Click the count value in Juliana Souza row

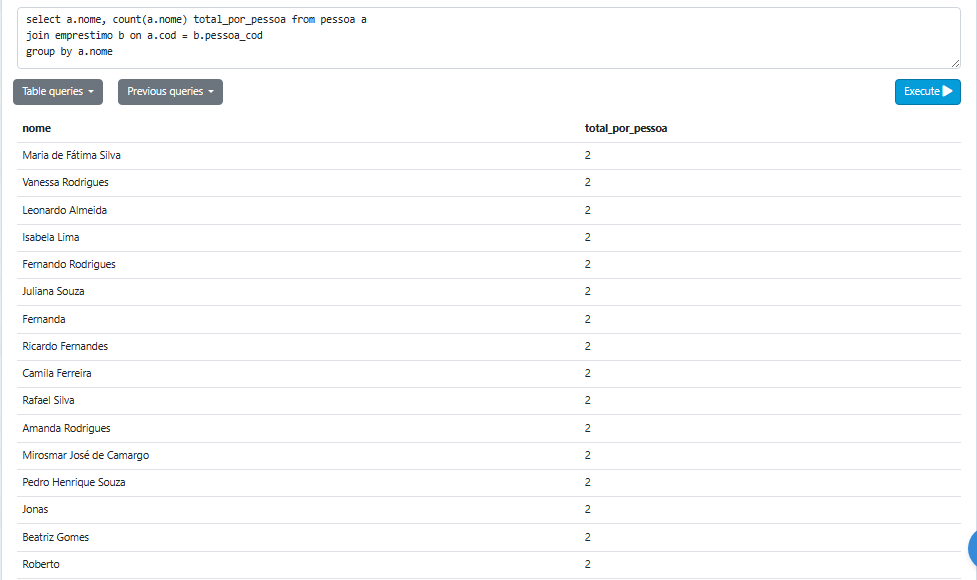coord(588,292)
